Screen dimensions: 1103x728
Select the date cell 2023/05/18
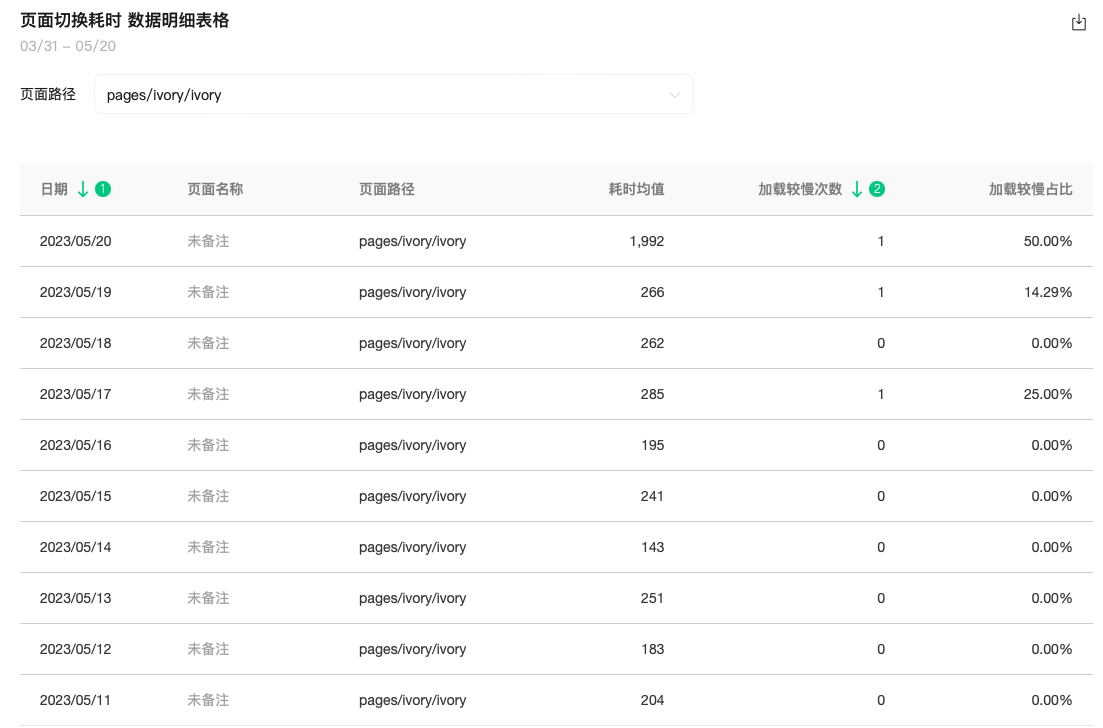point(75,343)
